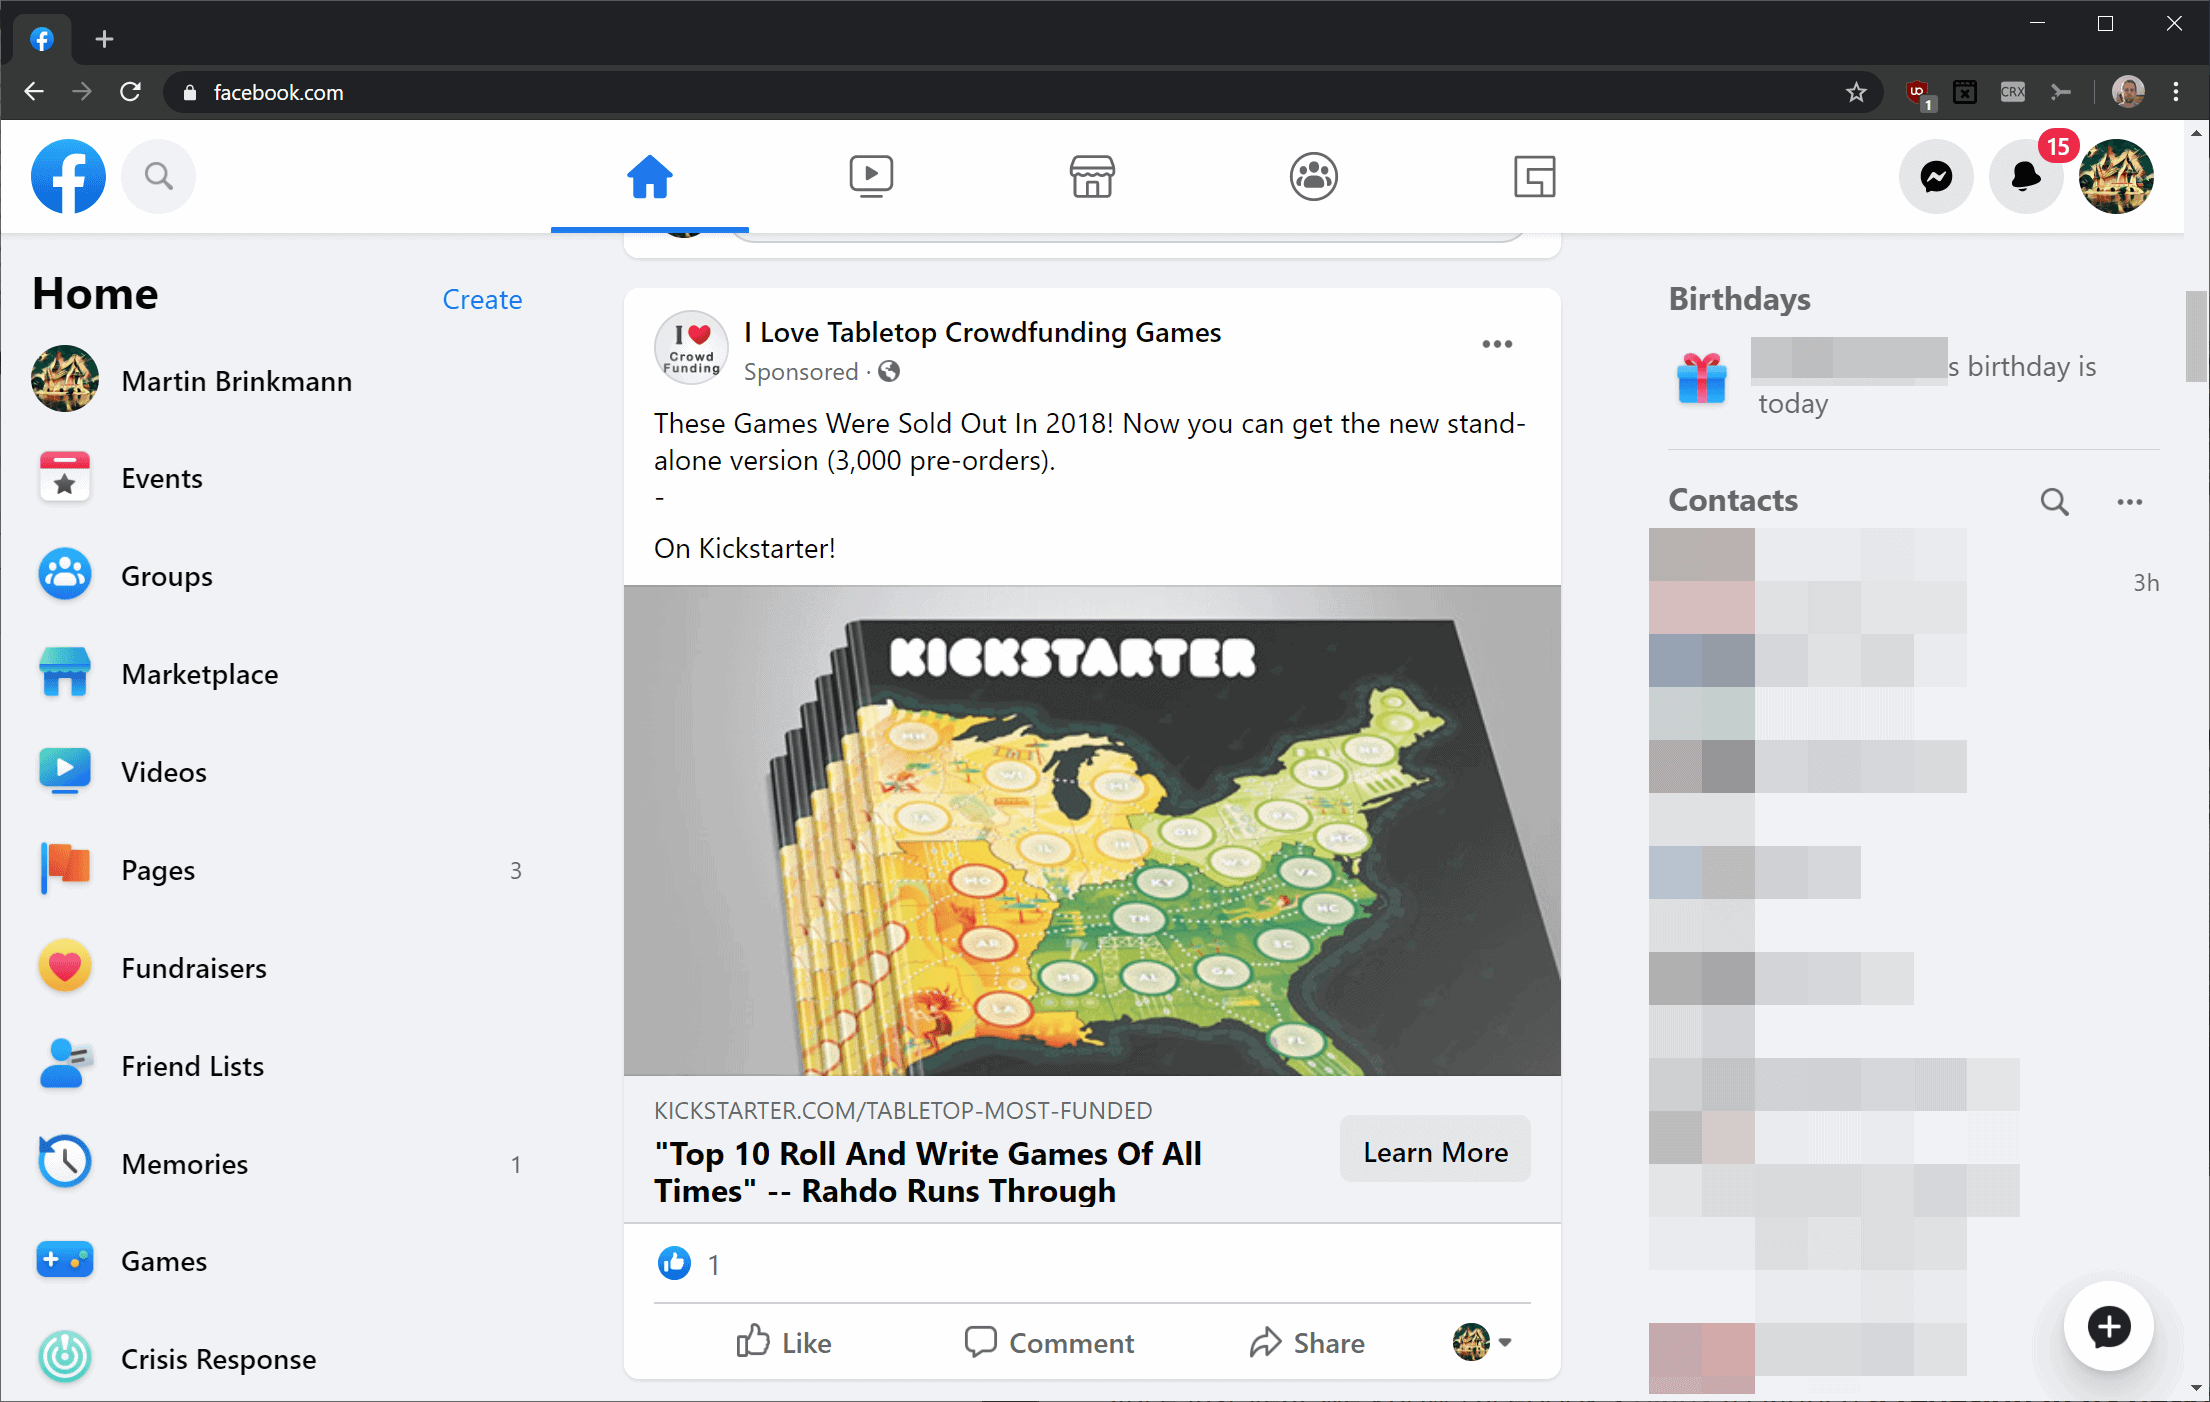2210x1402 pixels.
Task: Click Learn More button on ad
Action: [1435, 1151]
